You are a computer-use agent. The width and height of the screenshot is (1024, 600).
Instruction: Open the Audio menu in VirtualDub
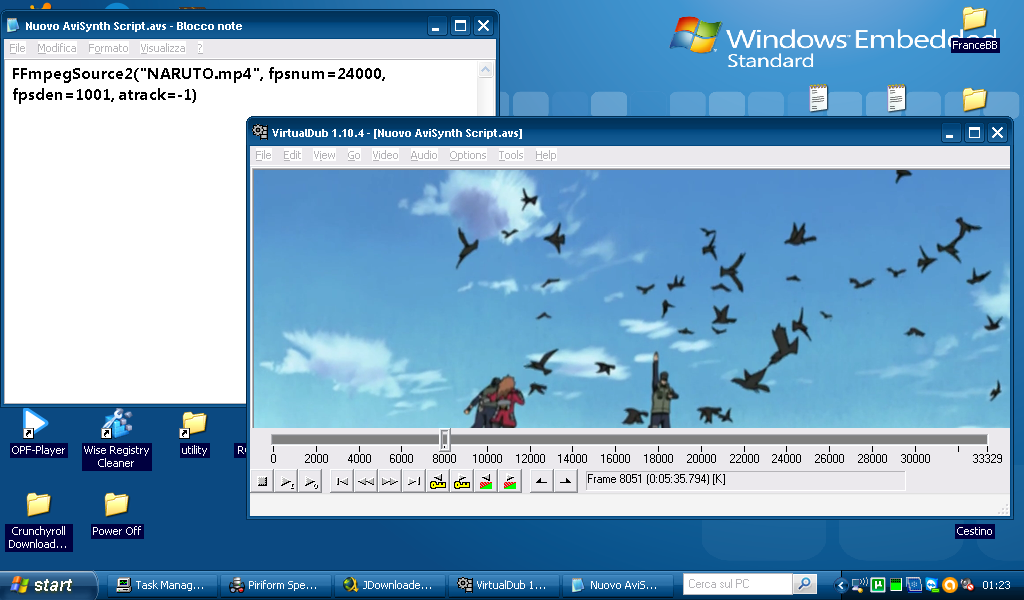coord(423,155)
